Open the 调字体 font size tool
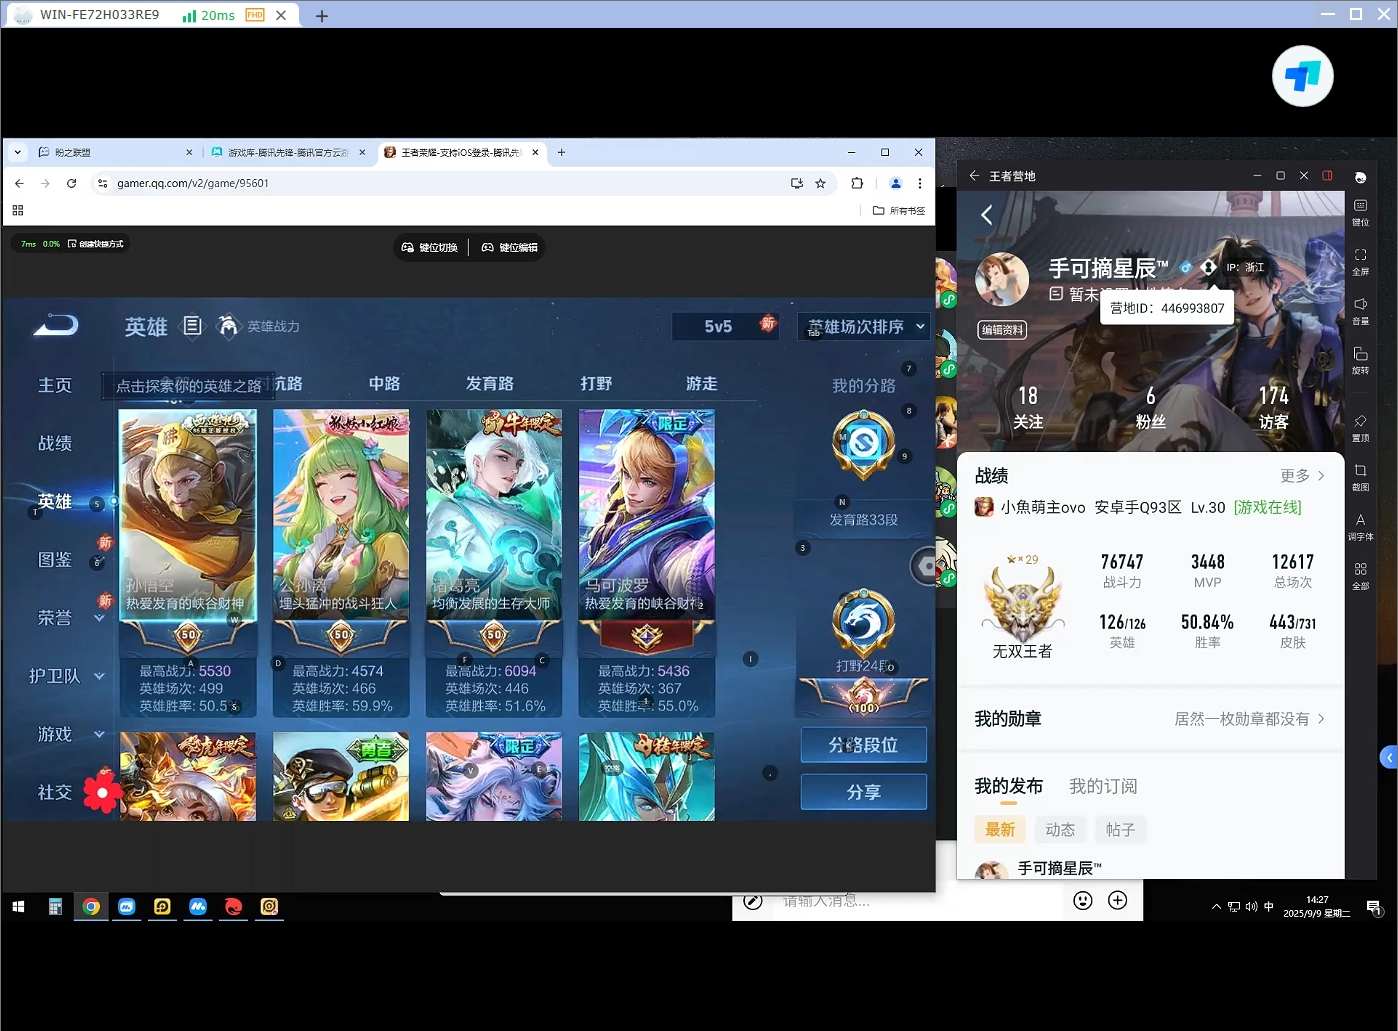The height and width of the screenshot is (1031, 1398). pyautogui.click(x=1360, y=527)
